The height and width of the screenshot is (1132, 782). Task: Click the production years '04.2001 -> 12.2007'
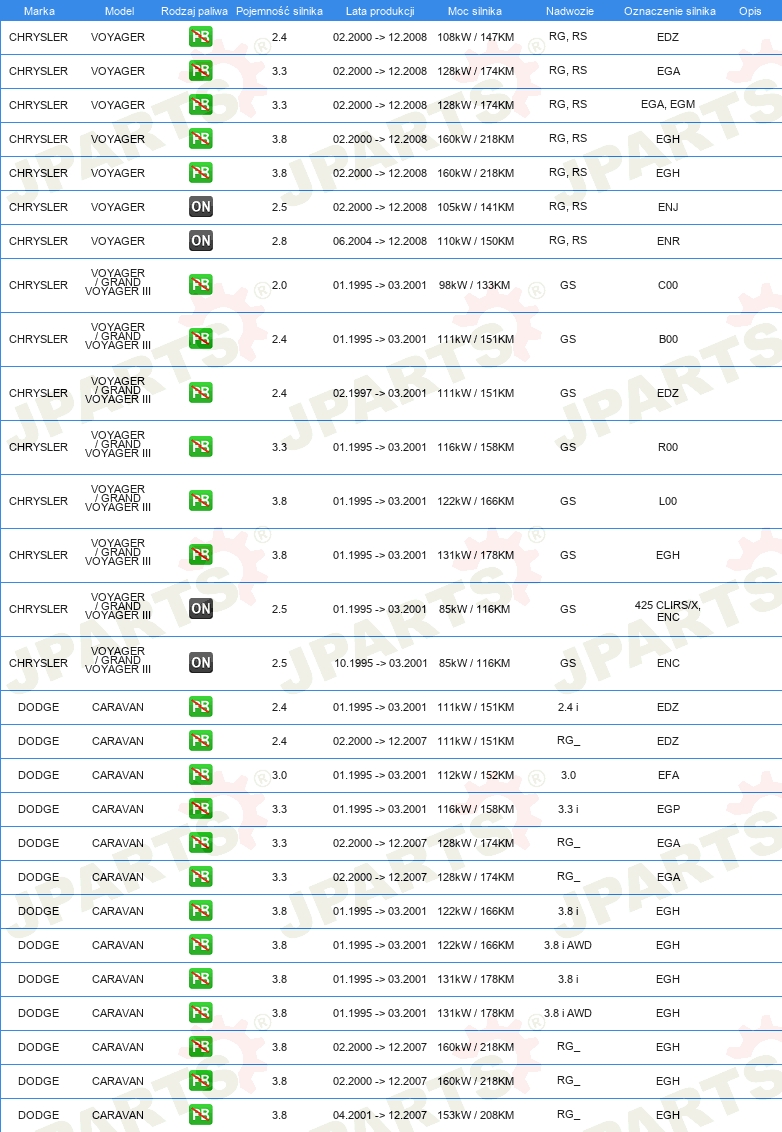[x=380, y=1115]
